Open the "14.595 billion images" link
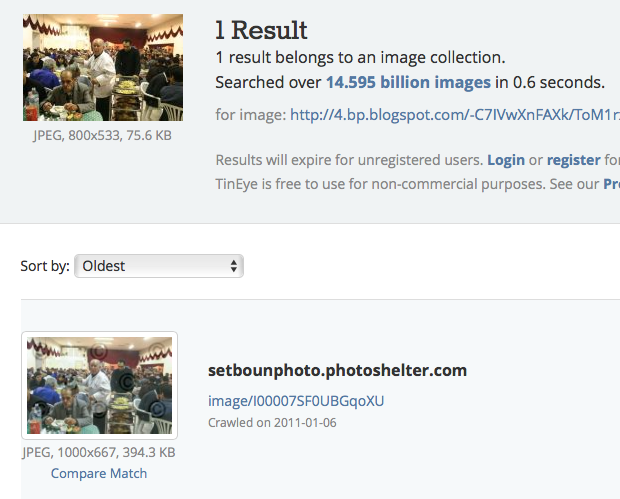Viewport: 620px width, 499px height. [x=408, y=82]
